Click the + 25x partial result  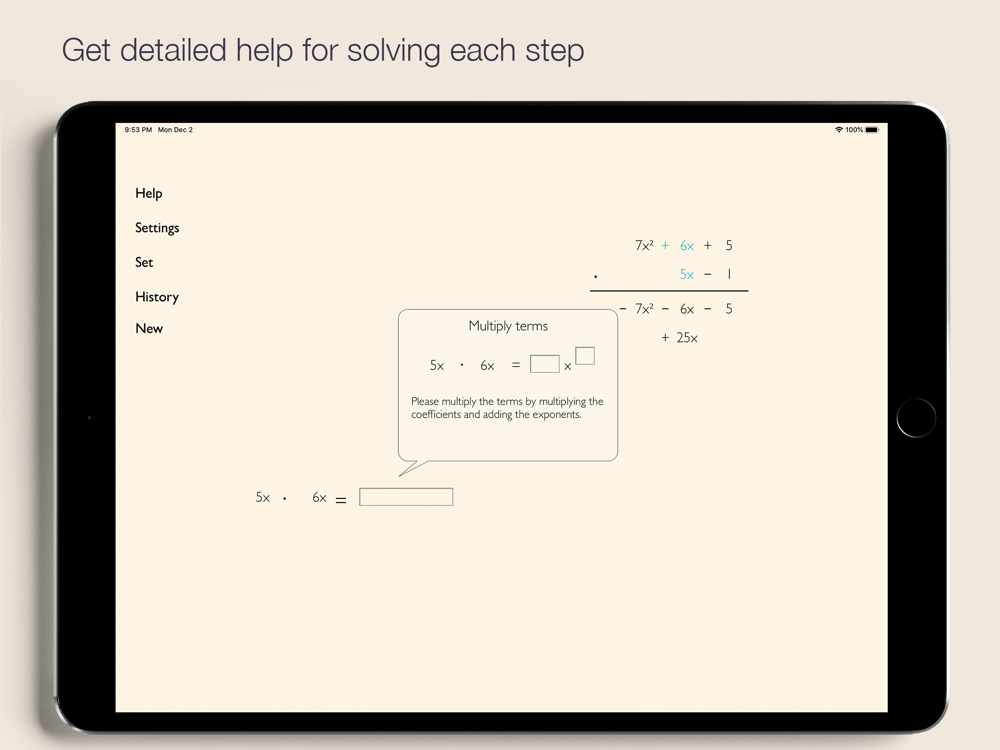point(680,338)
